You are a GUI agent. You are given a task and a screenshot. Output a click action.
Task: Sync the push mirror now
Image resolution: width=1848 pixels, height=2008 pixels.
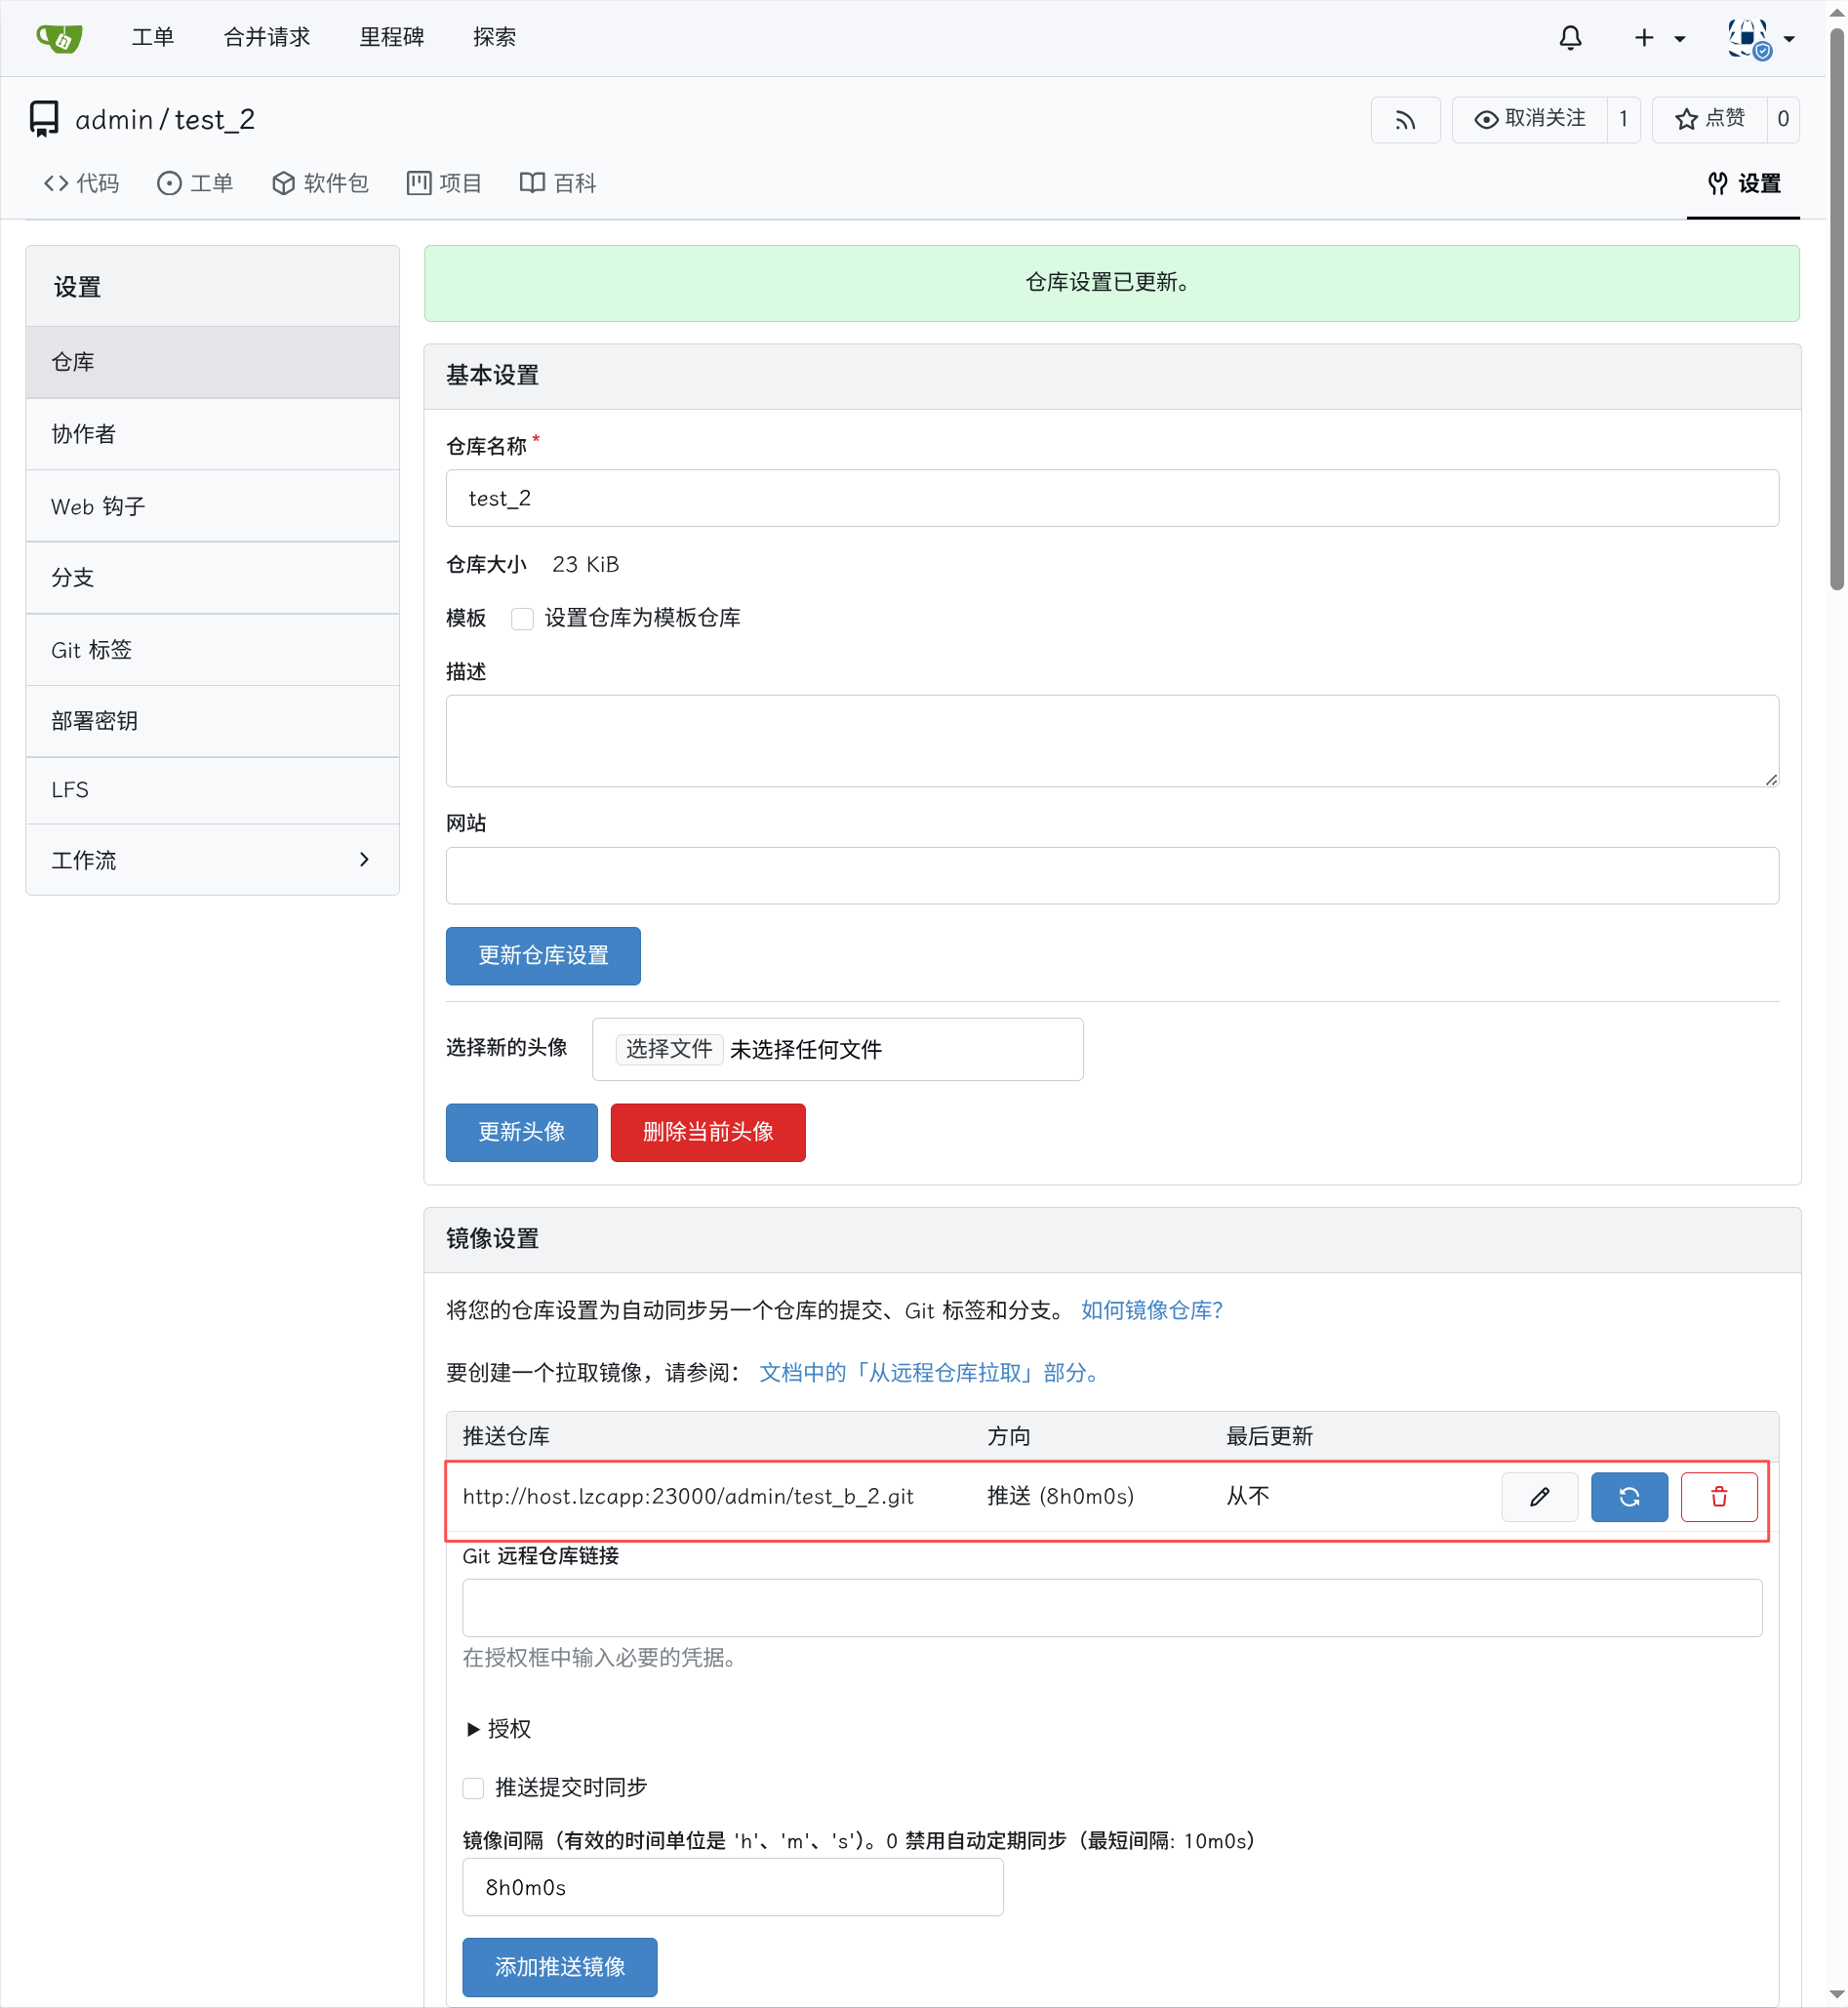pos(1629,1497)
